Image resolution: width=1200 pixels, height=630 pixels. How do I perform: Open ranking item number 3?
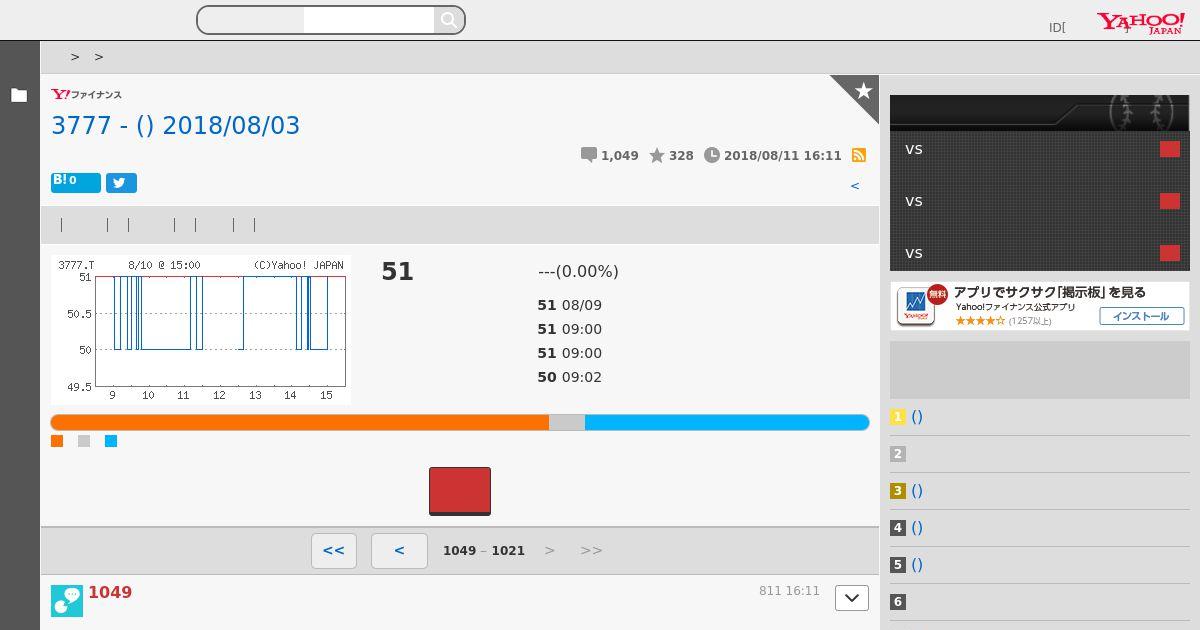click(x=917, y=491)
